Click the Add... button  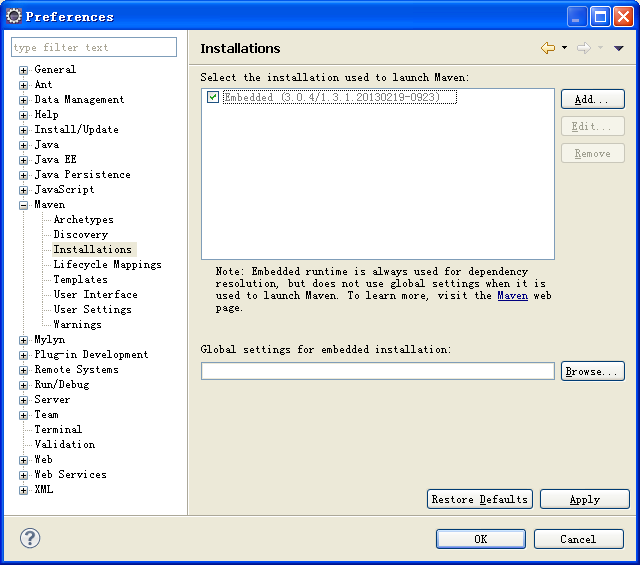pyautogui.click(x=593, y=99)
